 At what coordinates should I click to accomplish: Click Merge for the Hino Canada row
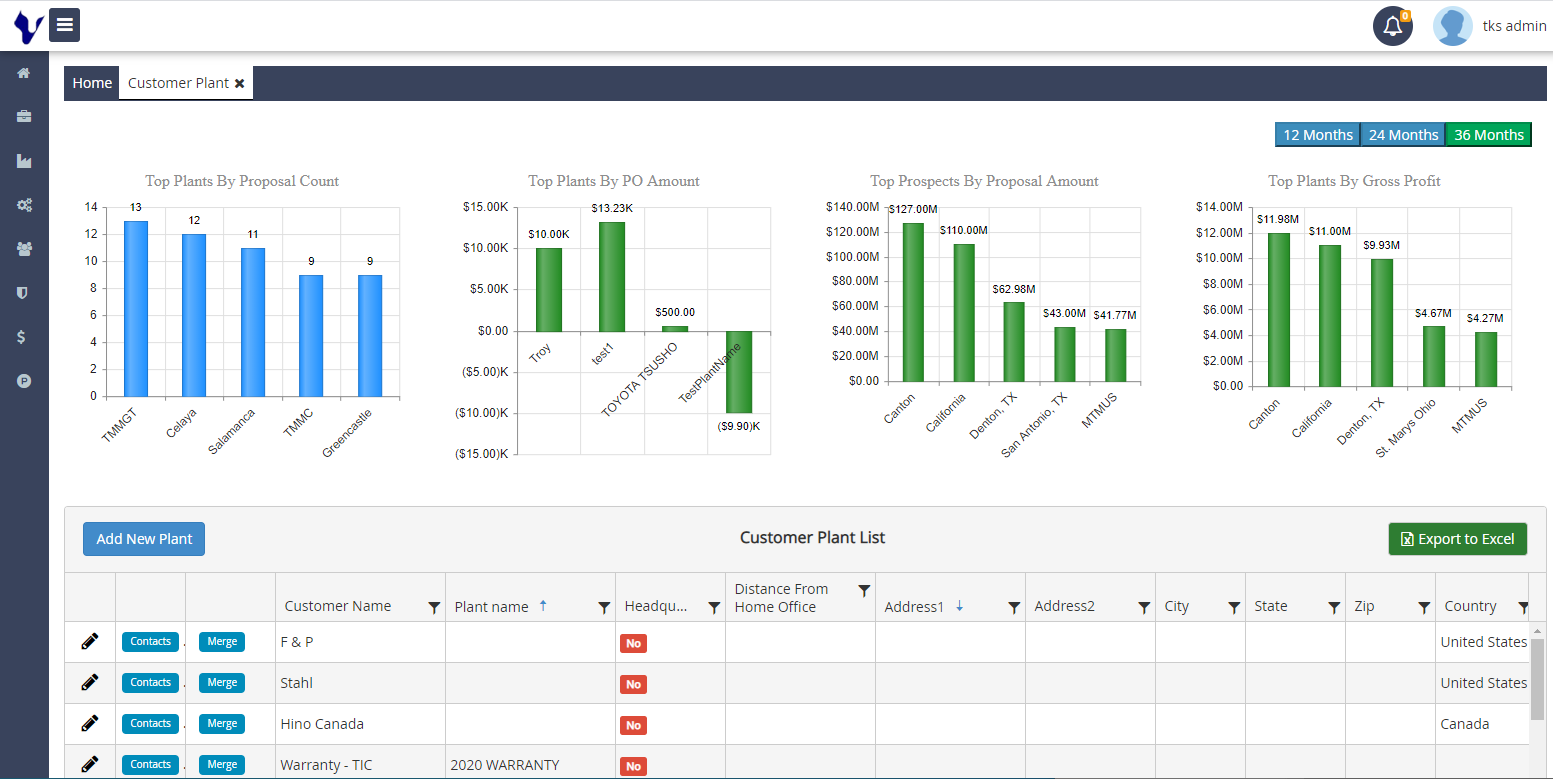pos(222,723)
